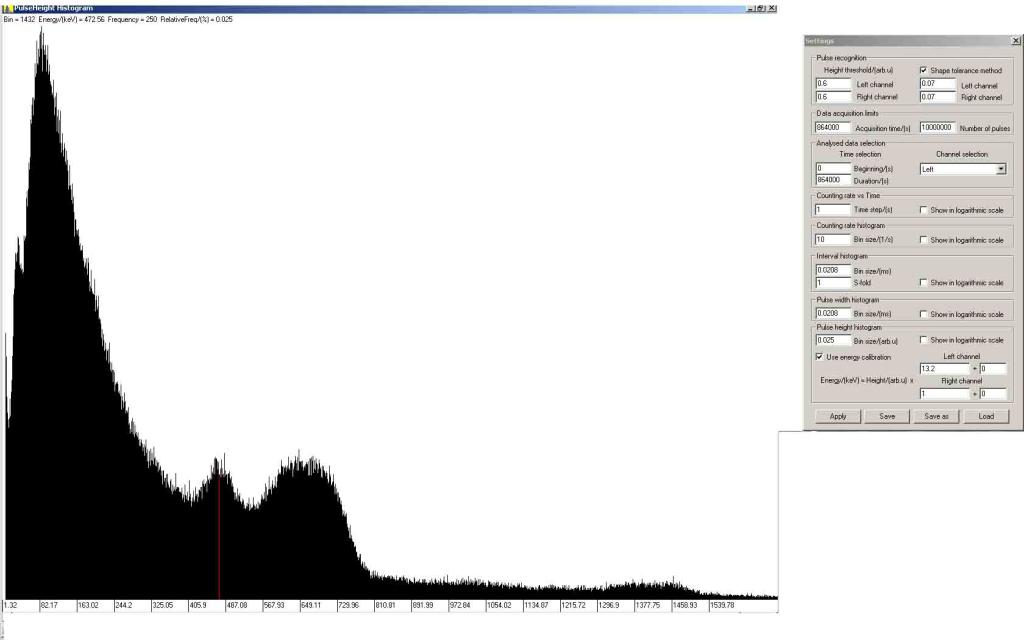This screenshot has width=1024, height=640.
Task: Disable Use energy calibration checkbox
Action: coord(821,356)
